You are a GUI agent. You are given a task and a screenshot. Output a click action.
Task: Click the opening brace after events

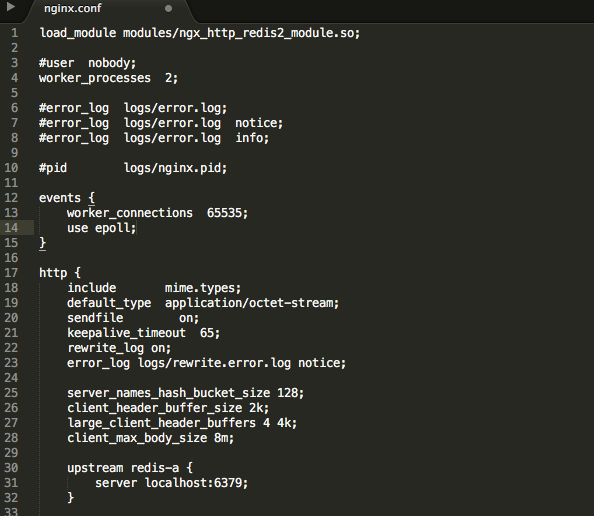[91, 198]
